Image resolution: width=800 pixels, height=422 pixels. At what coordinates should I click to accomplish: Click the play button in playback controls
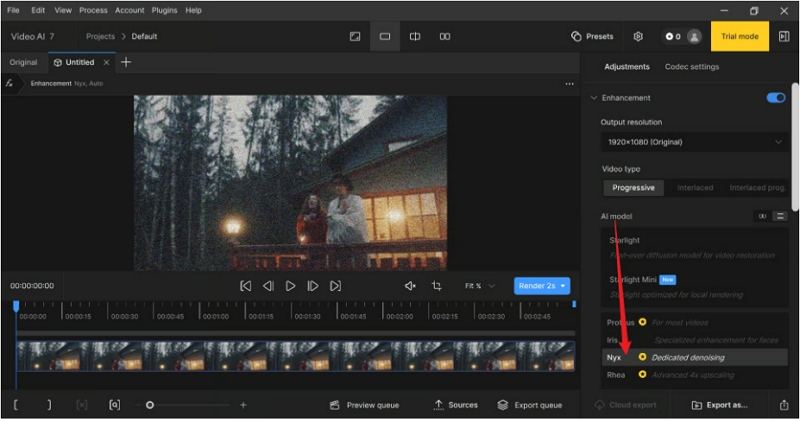[290, 286]
